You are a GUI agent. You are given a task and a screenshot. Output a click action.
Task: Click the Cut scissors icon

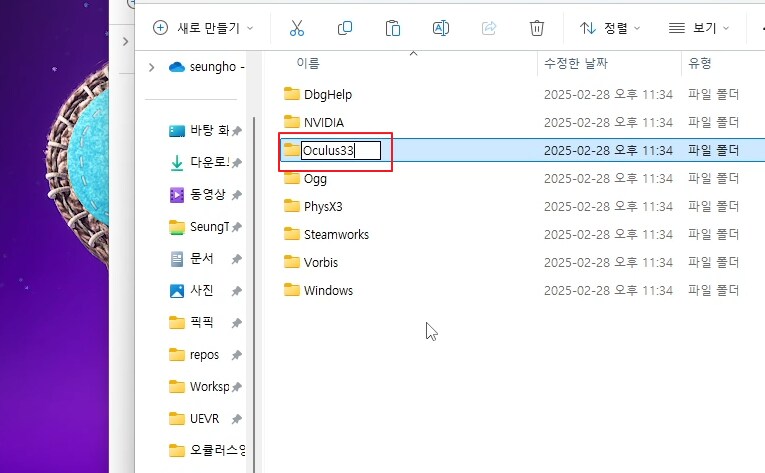297,28
